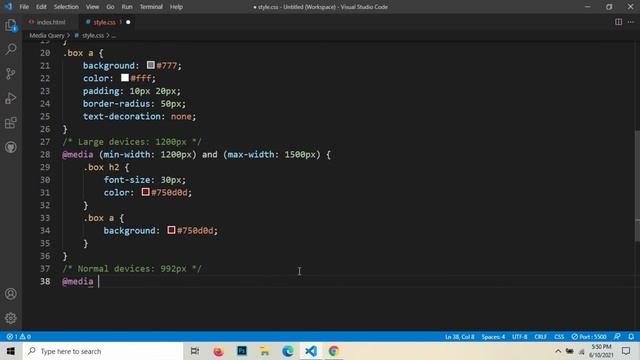Open File Explorer from the taskbar

(x=264, y=351)
